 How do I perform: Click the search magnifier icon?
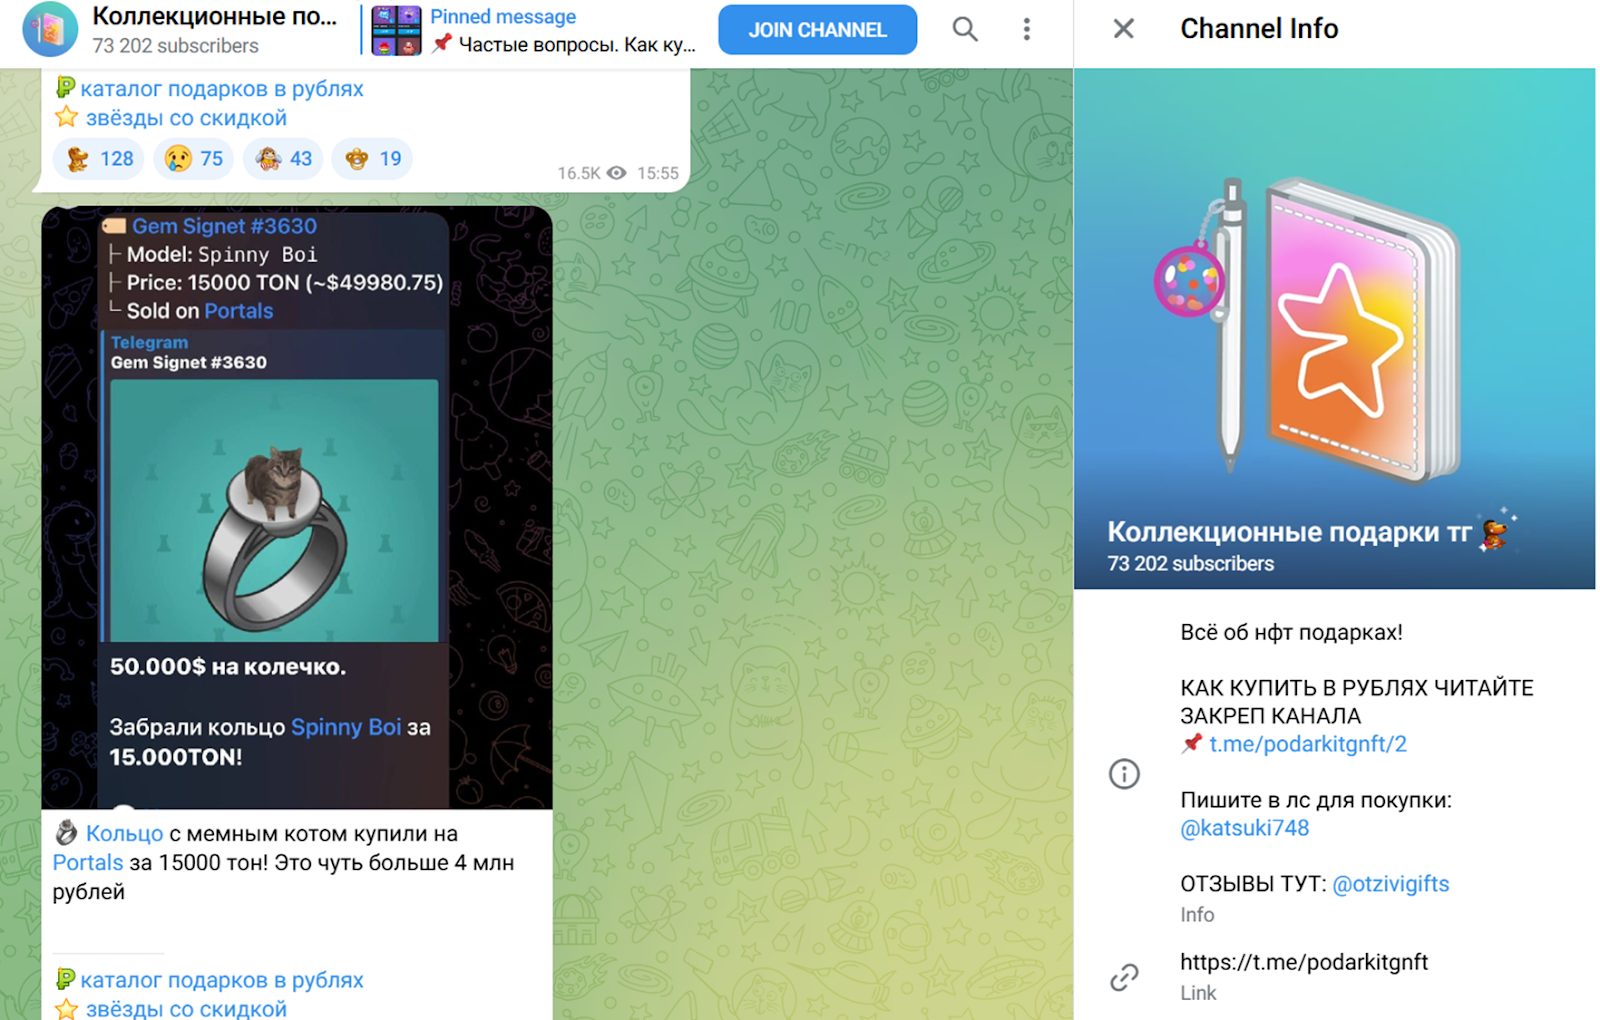pos(965,29)
